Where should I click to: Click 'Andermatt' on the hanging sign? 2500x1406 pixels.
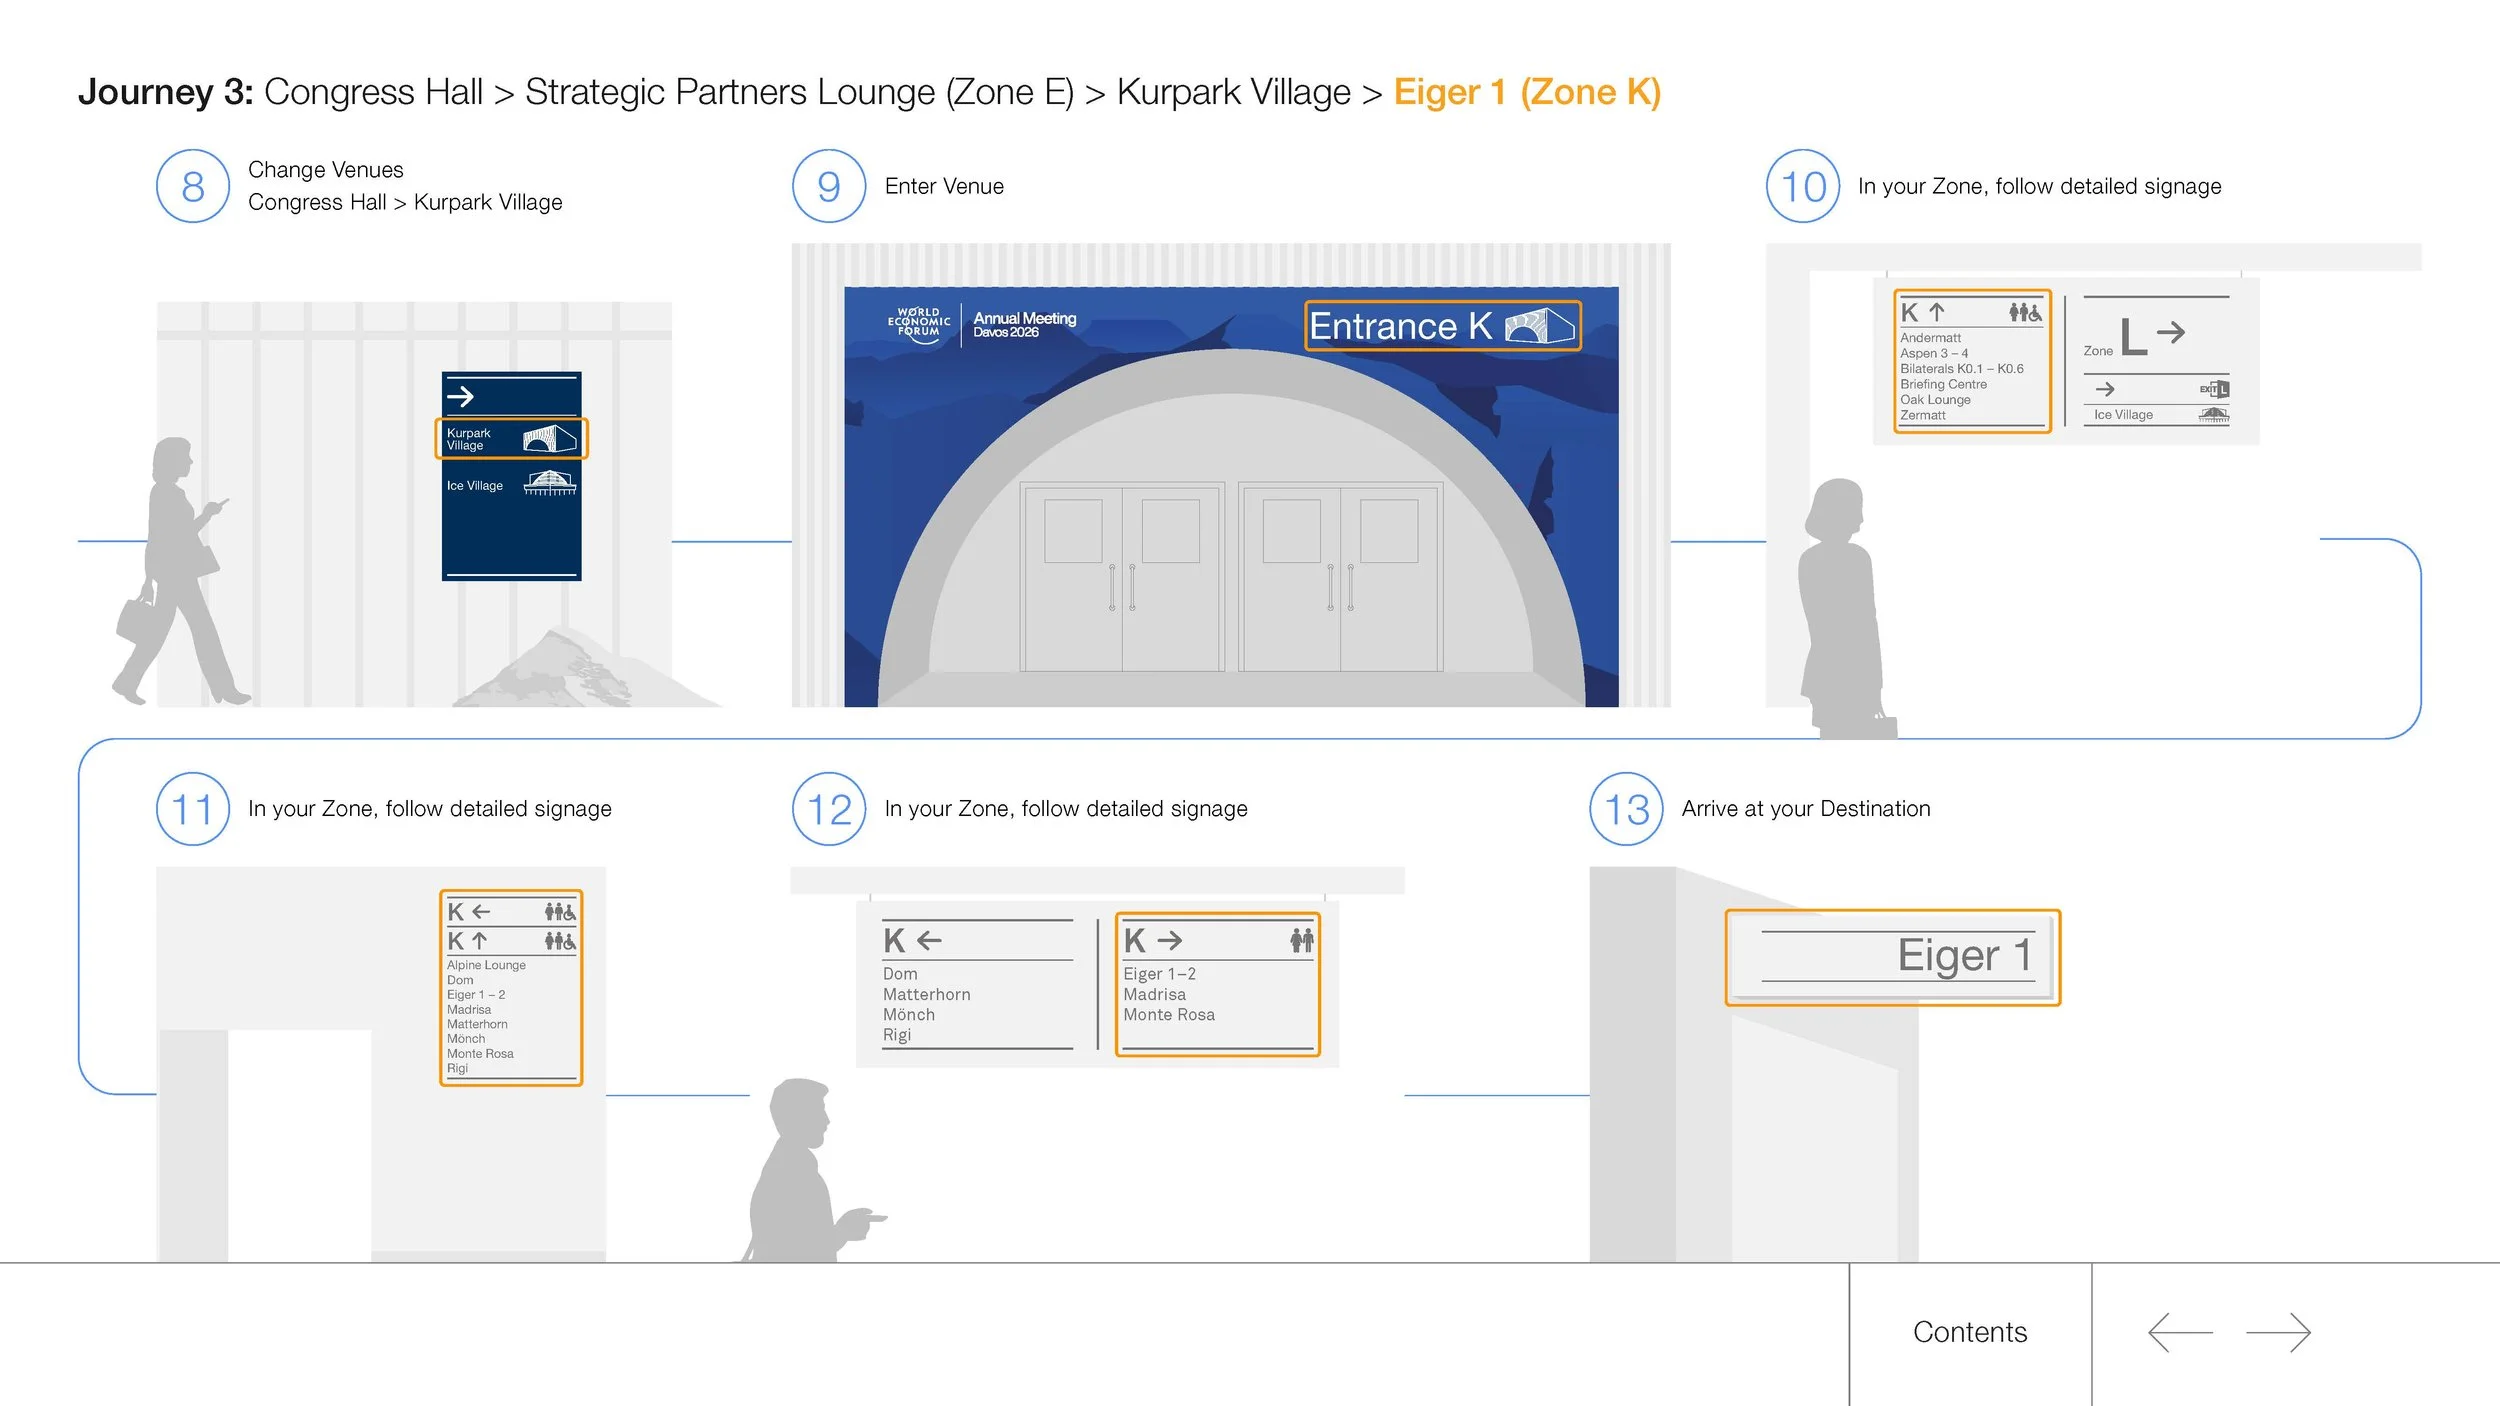(1930, 338)
